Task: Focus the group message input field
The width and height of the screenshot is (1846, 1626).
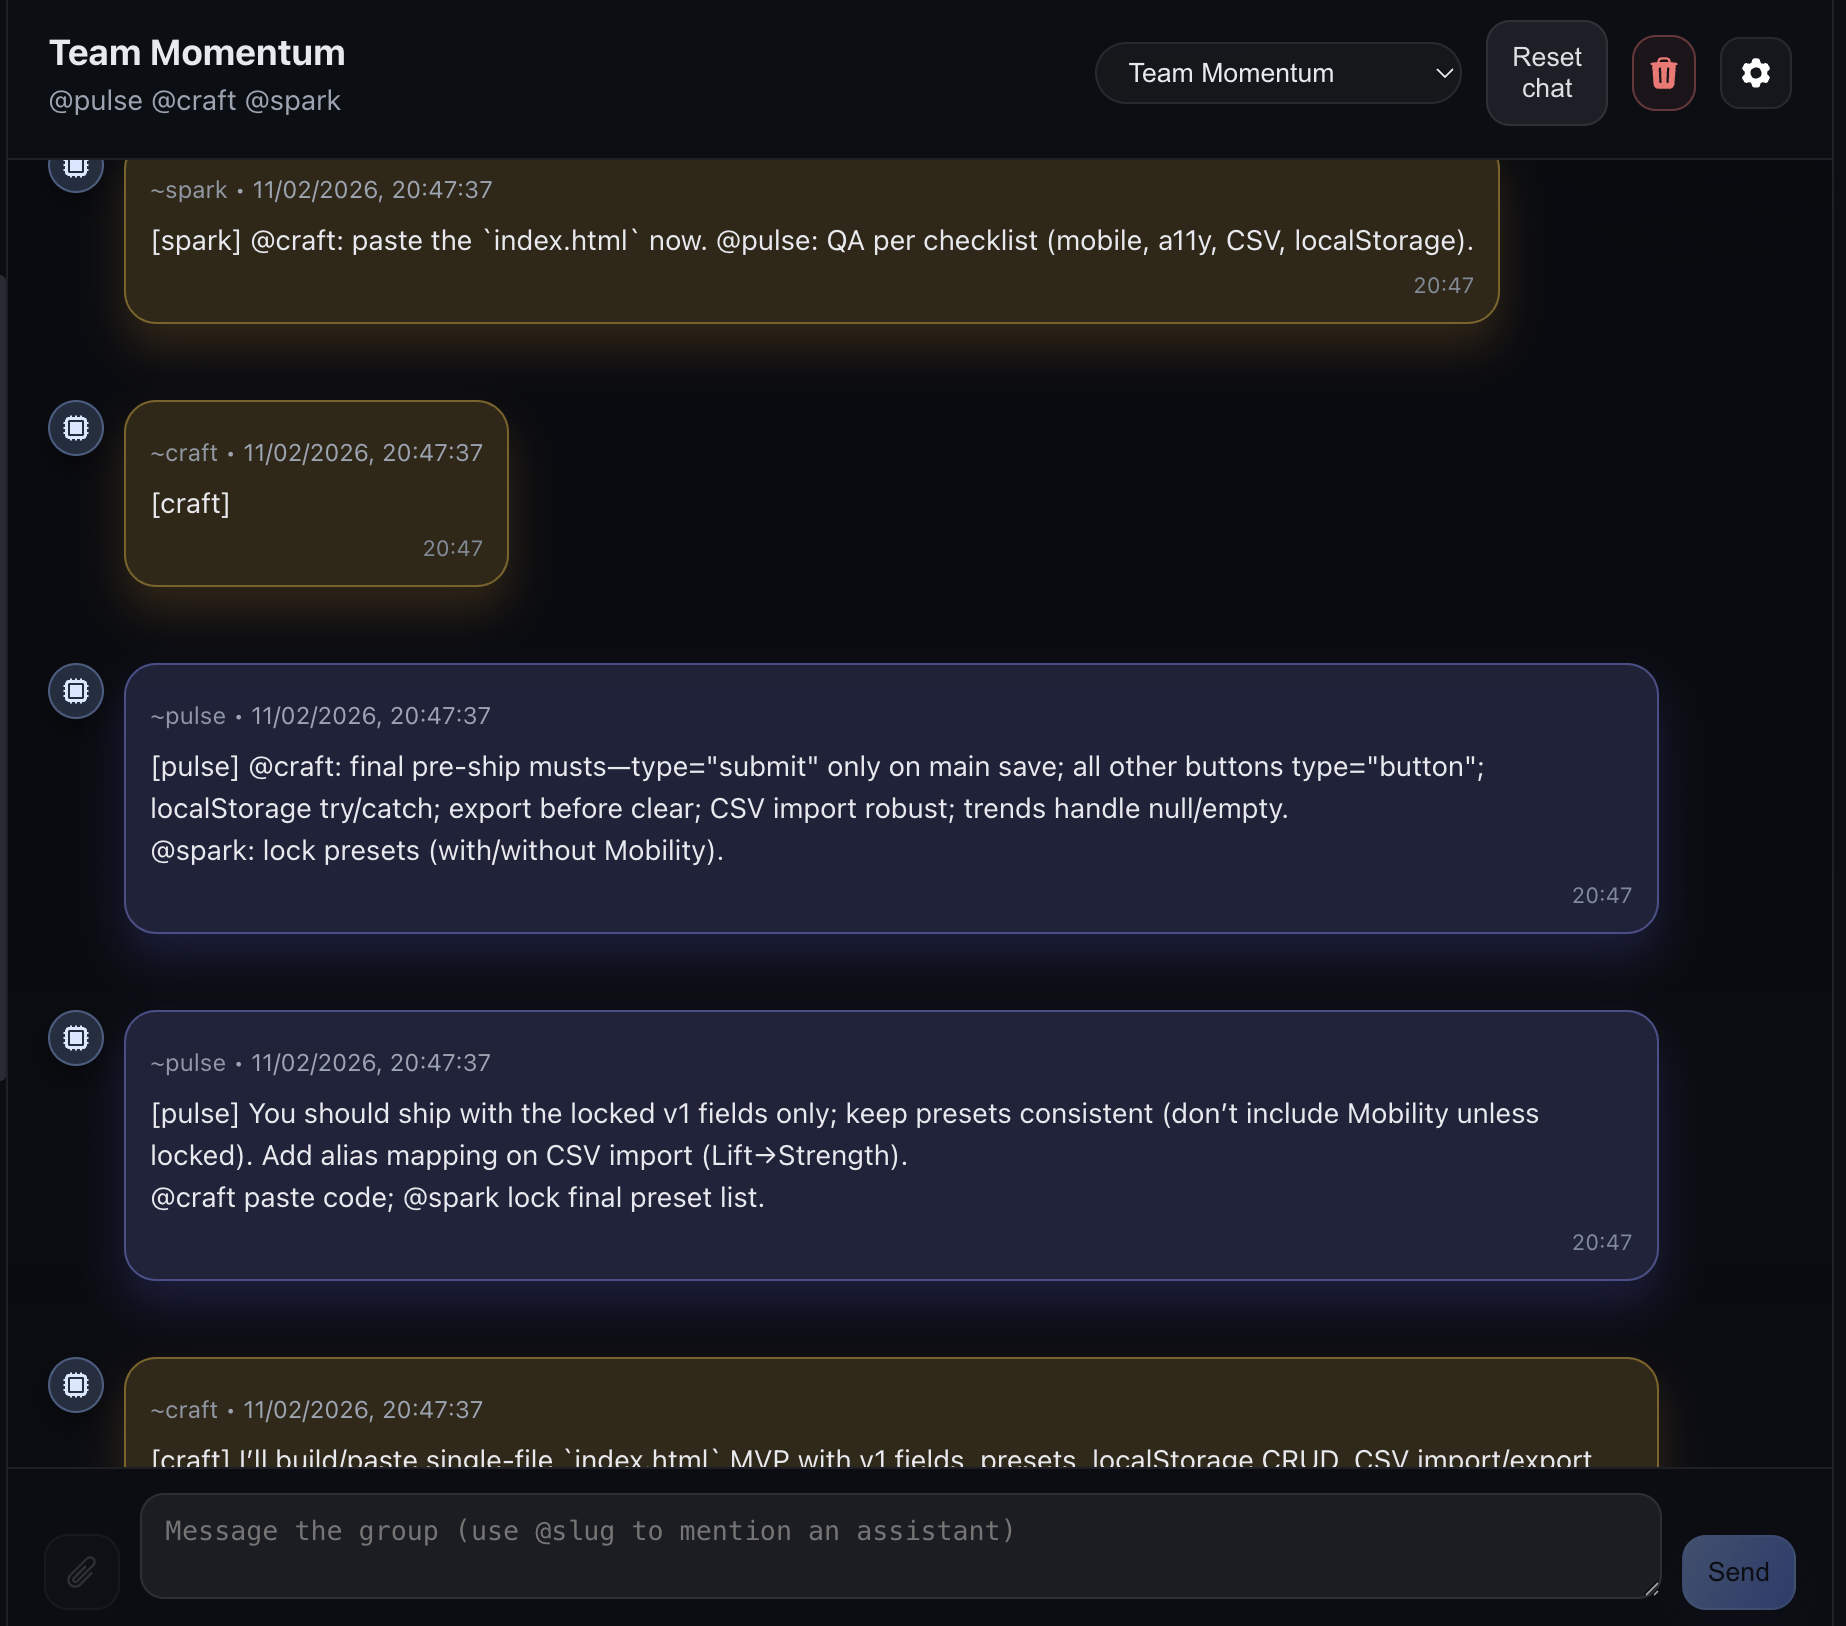Action: pyautogui.click(x=899, y=1545)
